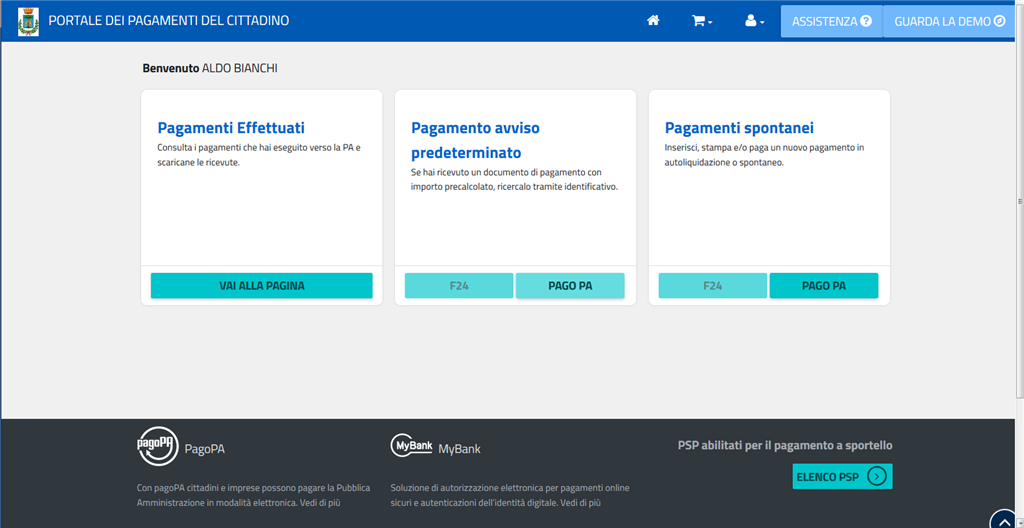The height and width of the screenshot is (528, 1024).
Task: Open 'Vedi di più' for PagoPA description
Action: coord(320,503)
